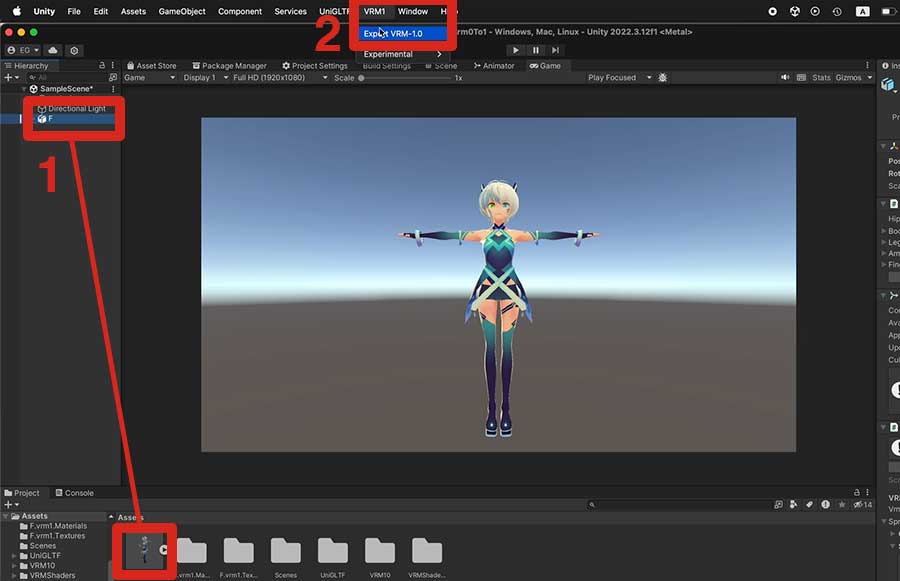Switch to the Console tab
The height and width of the screenshot is (581, 900).
pyautogui.click(x=75, y=493)
